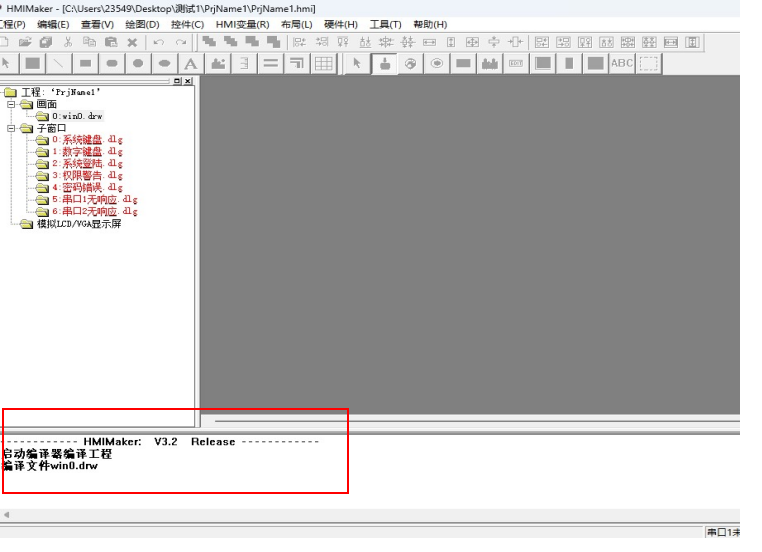Redo the last undone action
The image size is (762, 552).
pyautogui.click(x=181, y=42)
